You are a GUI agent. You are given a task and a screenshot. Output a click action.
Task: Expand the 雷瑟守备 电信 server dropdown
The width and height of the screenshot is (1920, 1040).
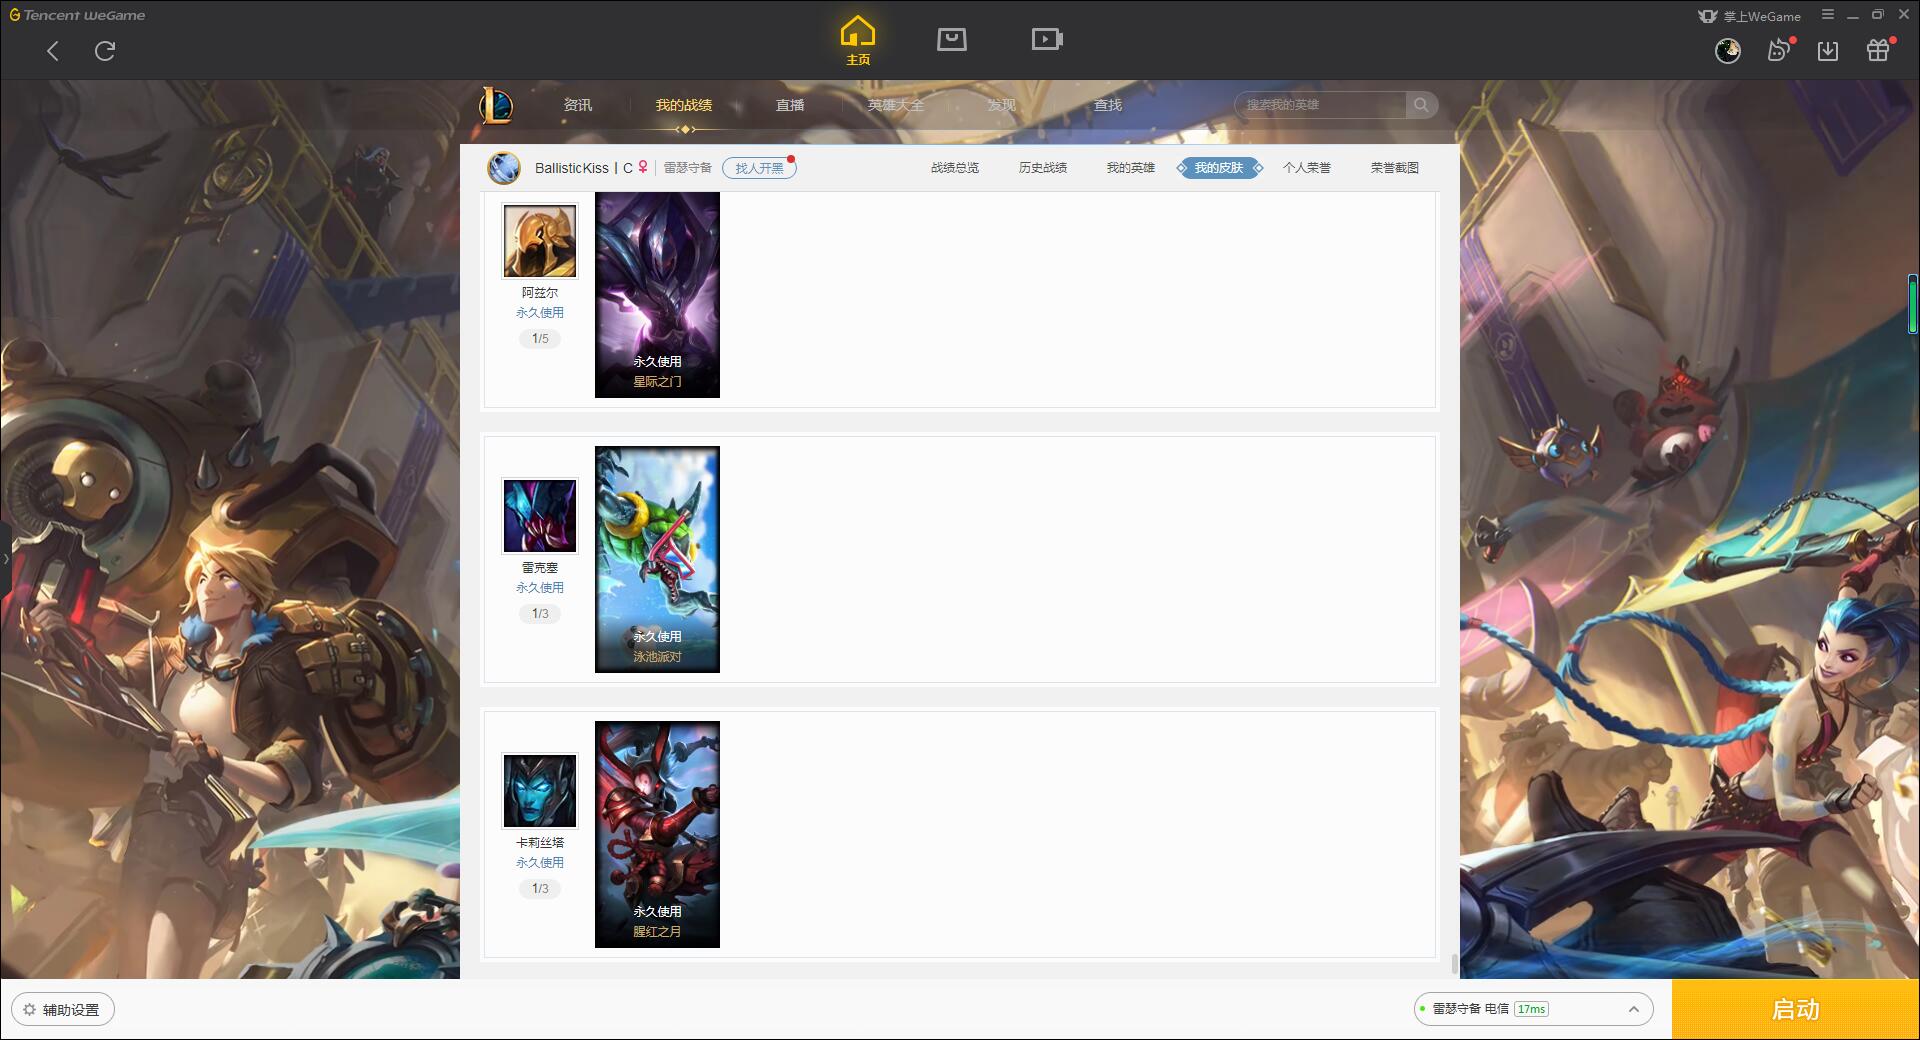[1533, 1009]
